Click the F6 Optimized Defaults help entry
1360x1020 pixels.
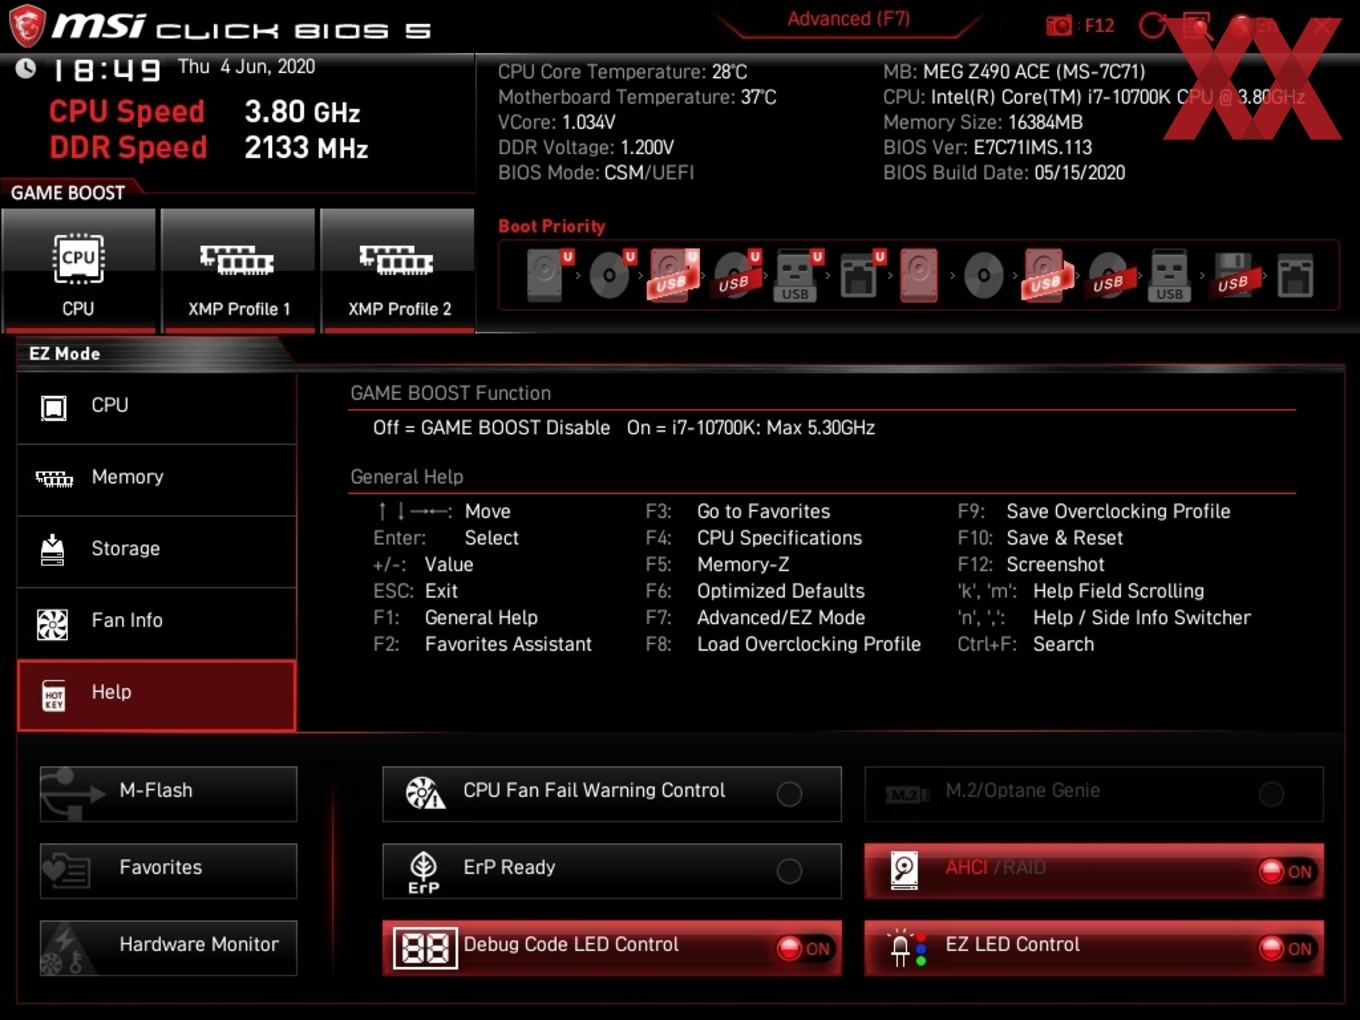pyautogui.click(x=755, y=591)
